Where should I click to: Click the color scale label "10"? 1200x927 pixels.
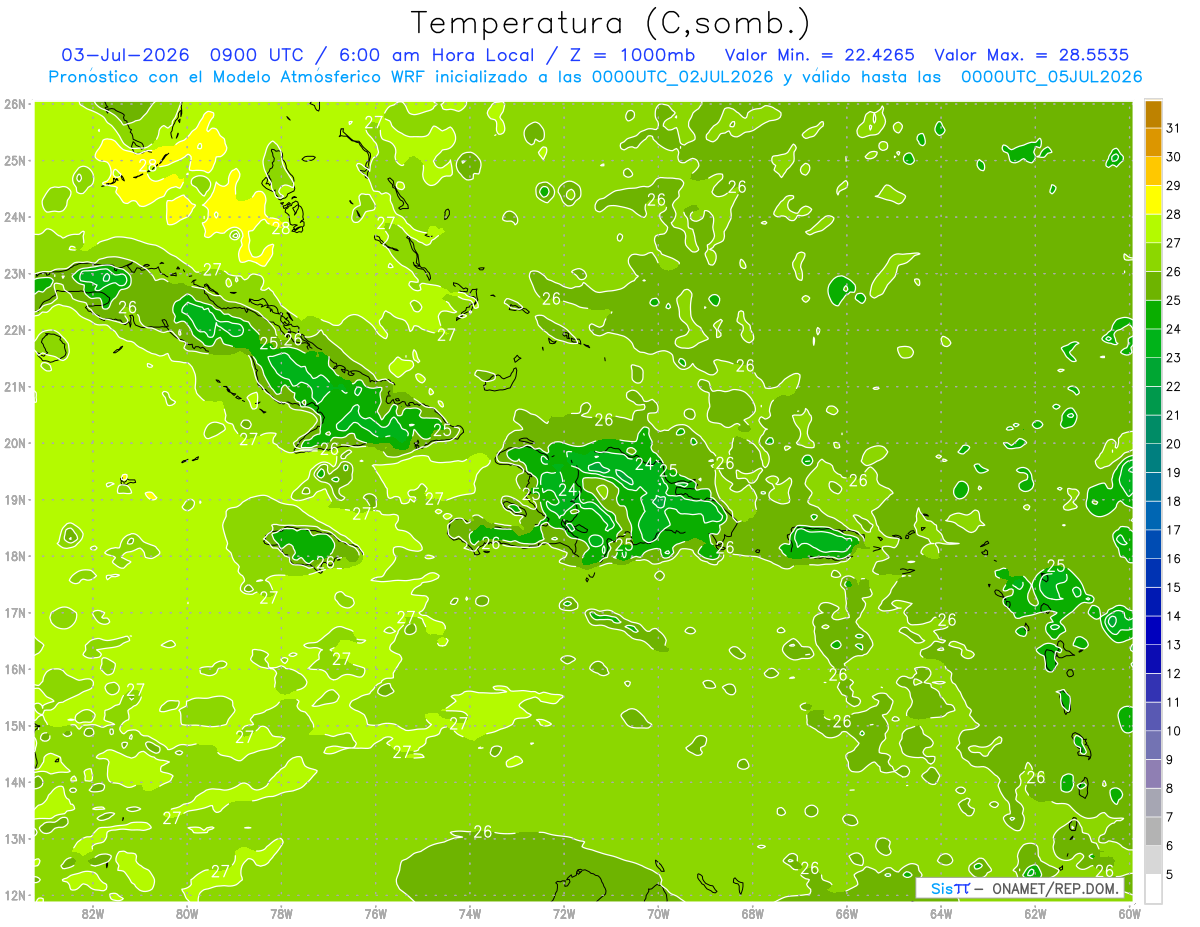[1173, 731]
